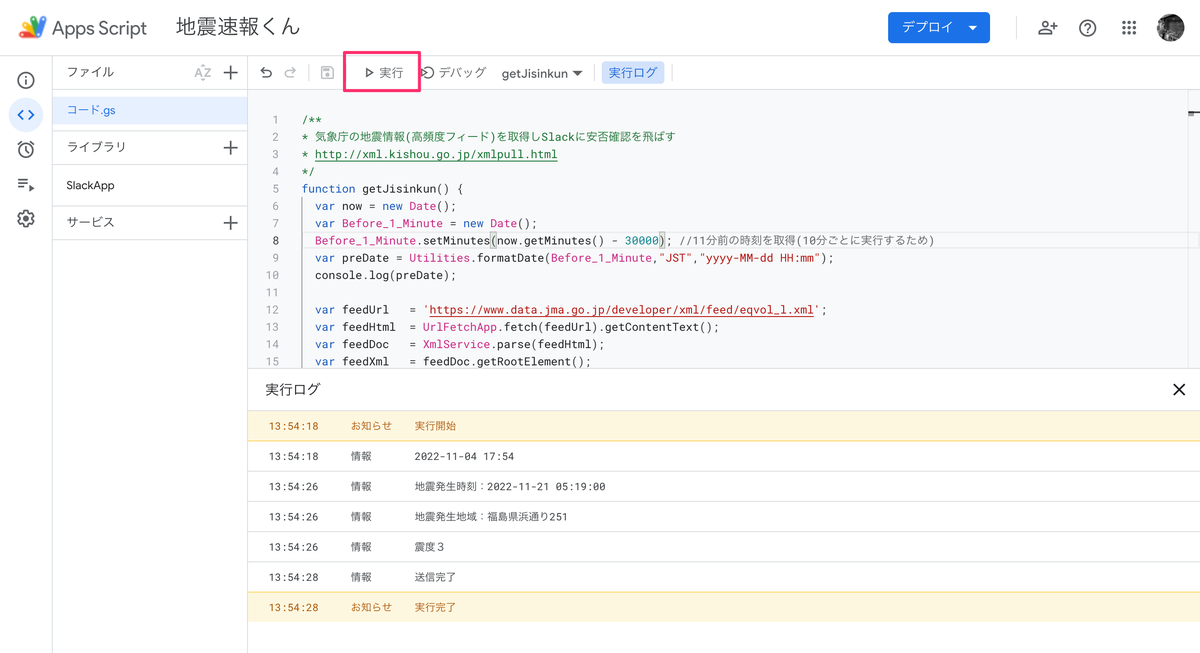This screenshot has height=653, width=1200.
Task: Open project Overview info icon in sidebar
Action: pos(26,81)
